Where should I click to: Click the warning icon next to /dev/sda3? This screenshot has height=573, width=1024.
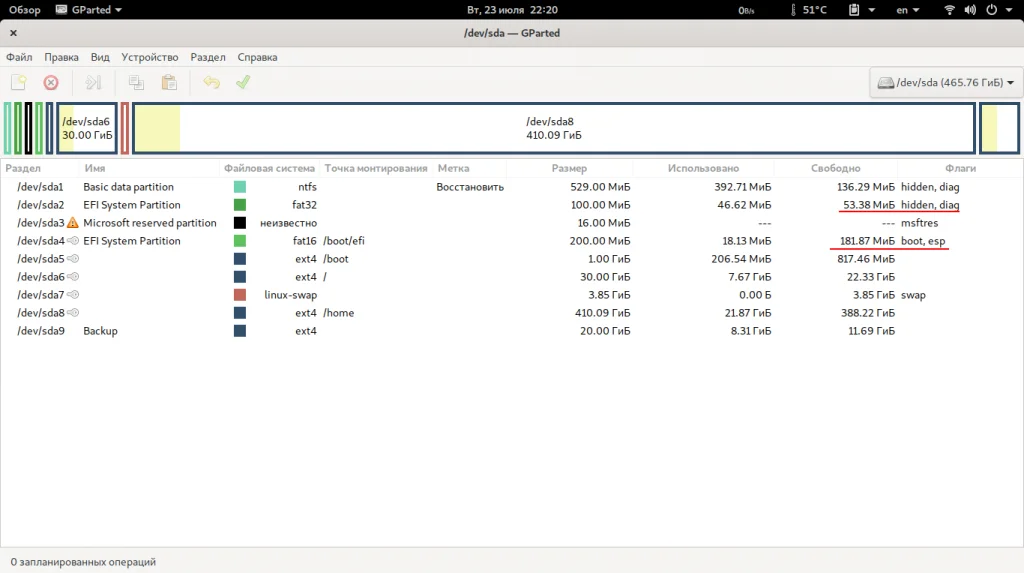tap(72, 223)
